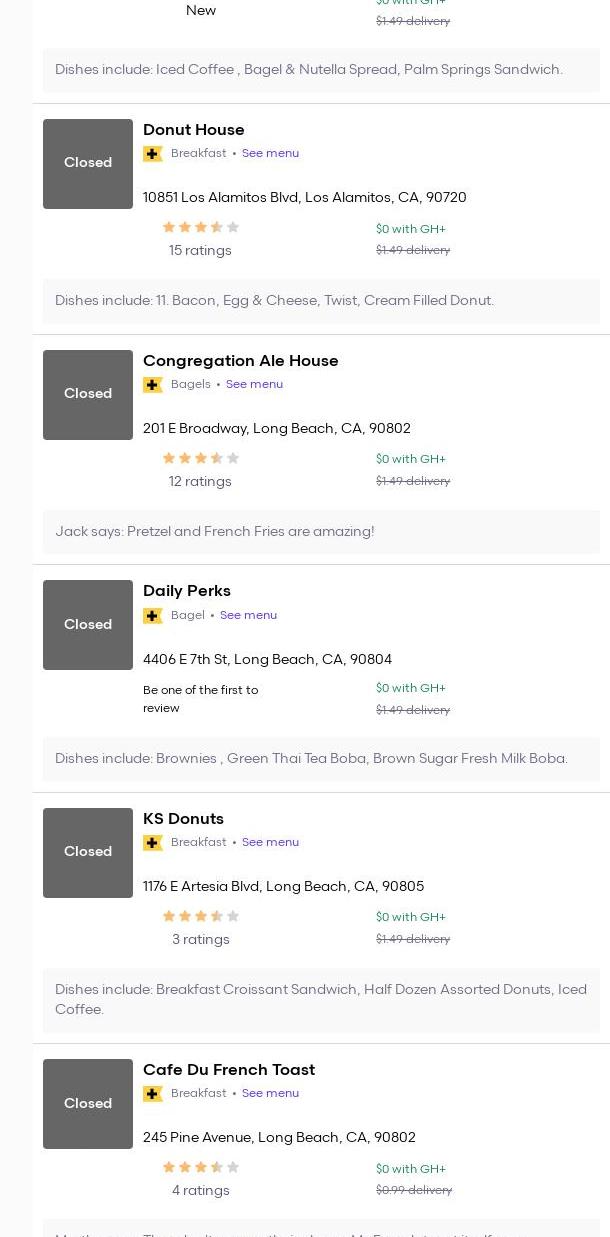
Task: Open See menu link for KS Donuts
Action: pyautogui.click(x=270, y=843)
